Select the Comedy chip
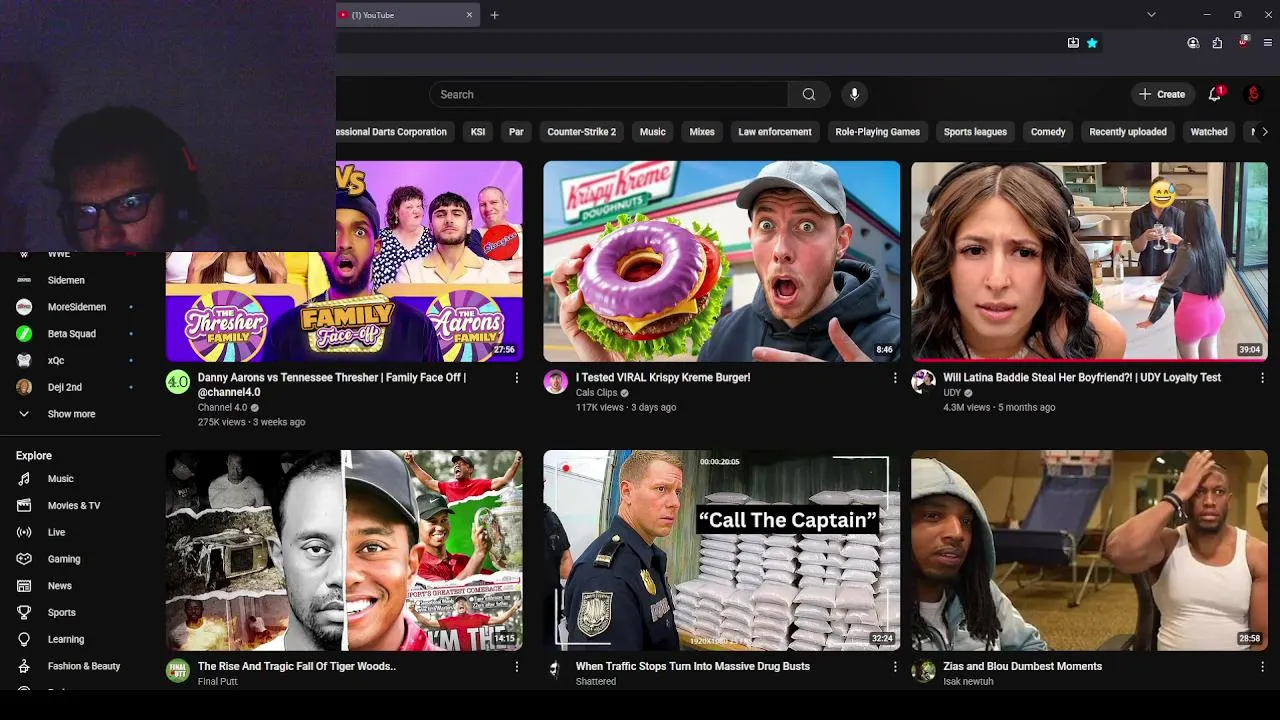1280x720 pixels. [x=1048, y=132]
